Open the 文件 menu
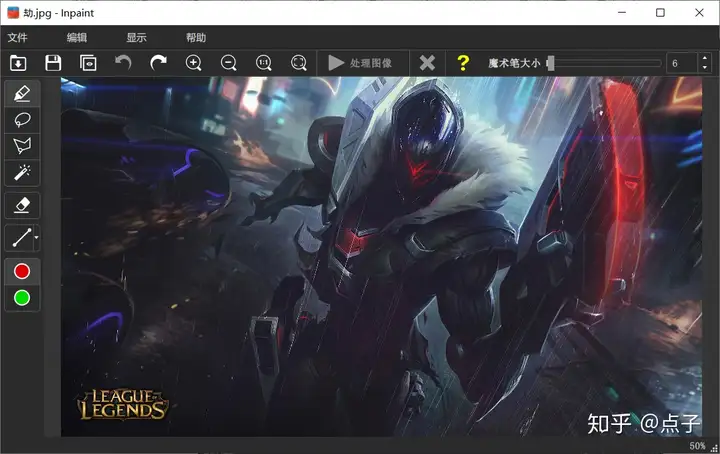 coord(17,38)
